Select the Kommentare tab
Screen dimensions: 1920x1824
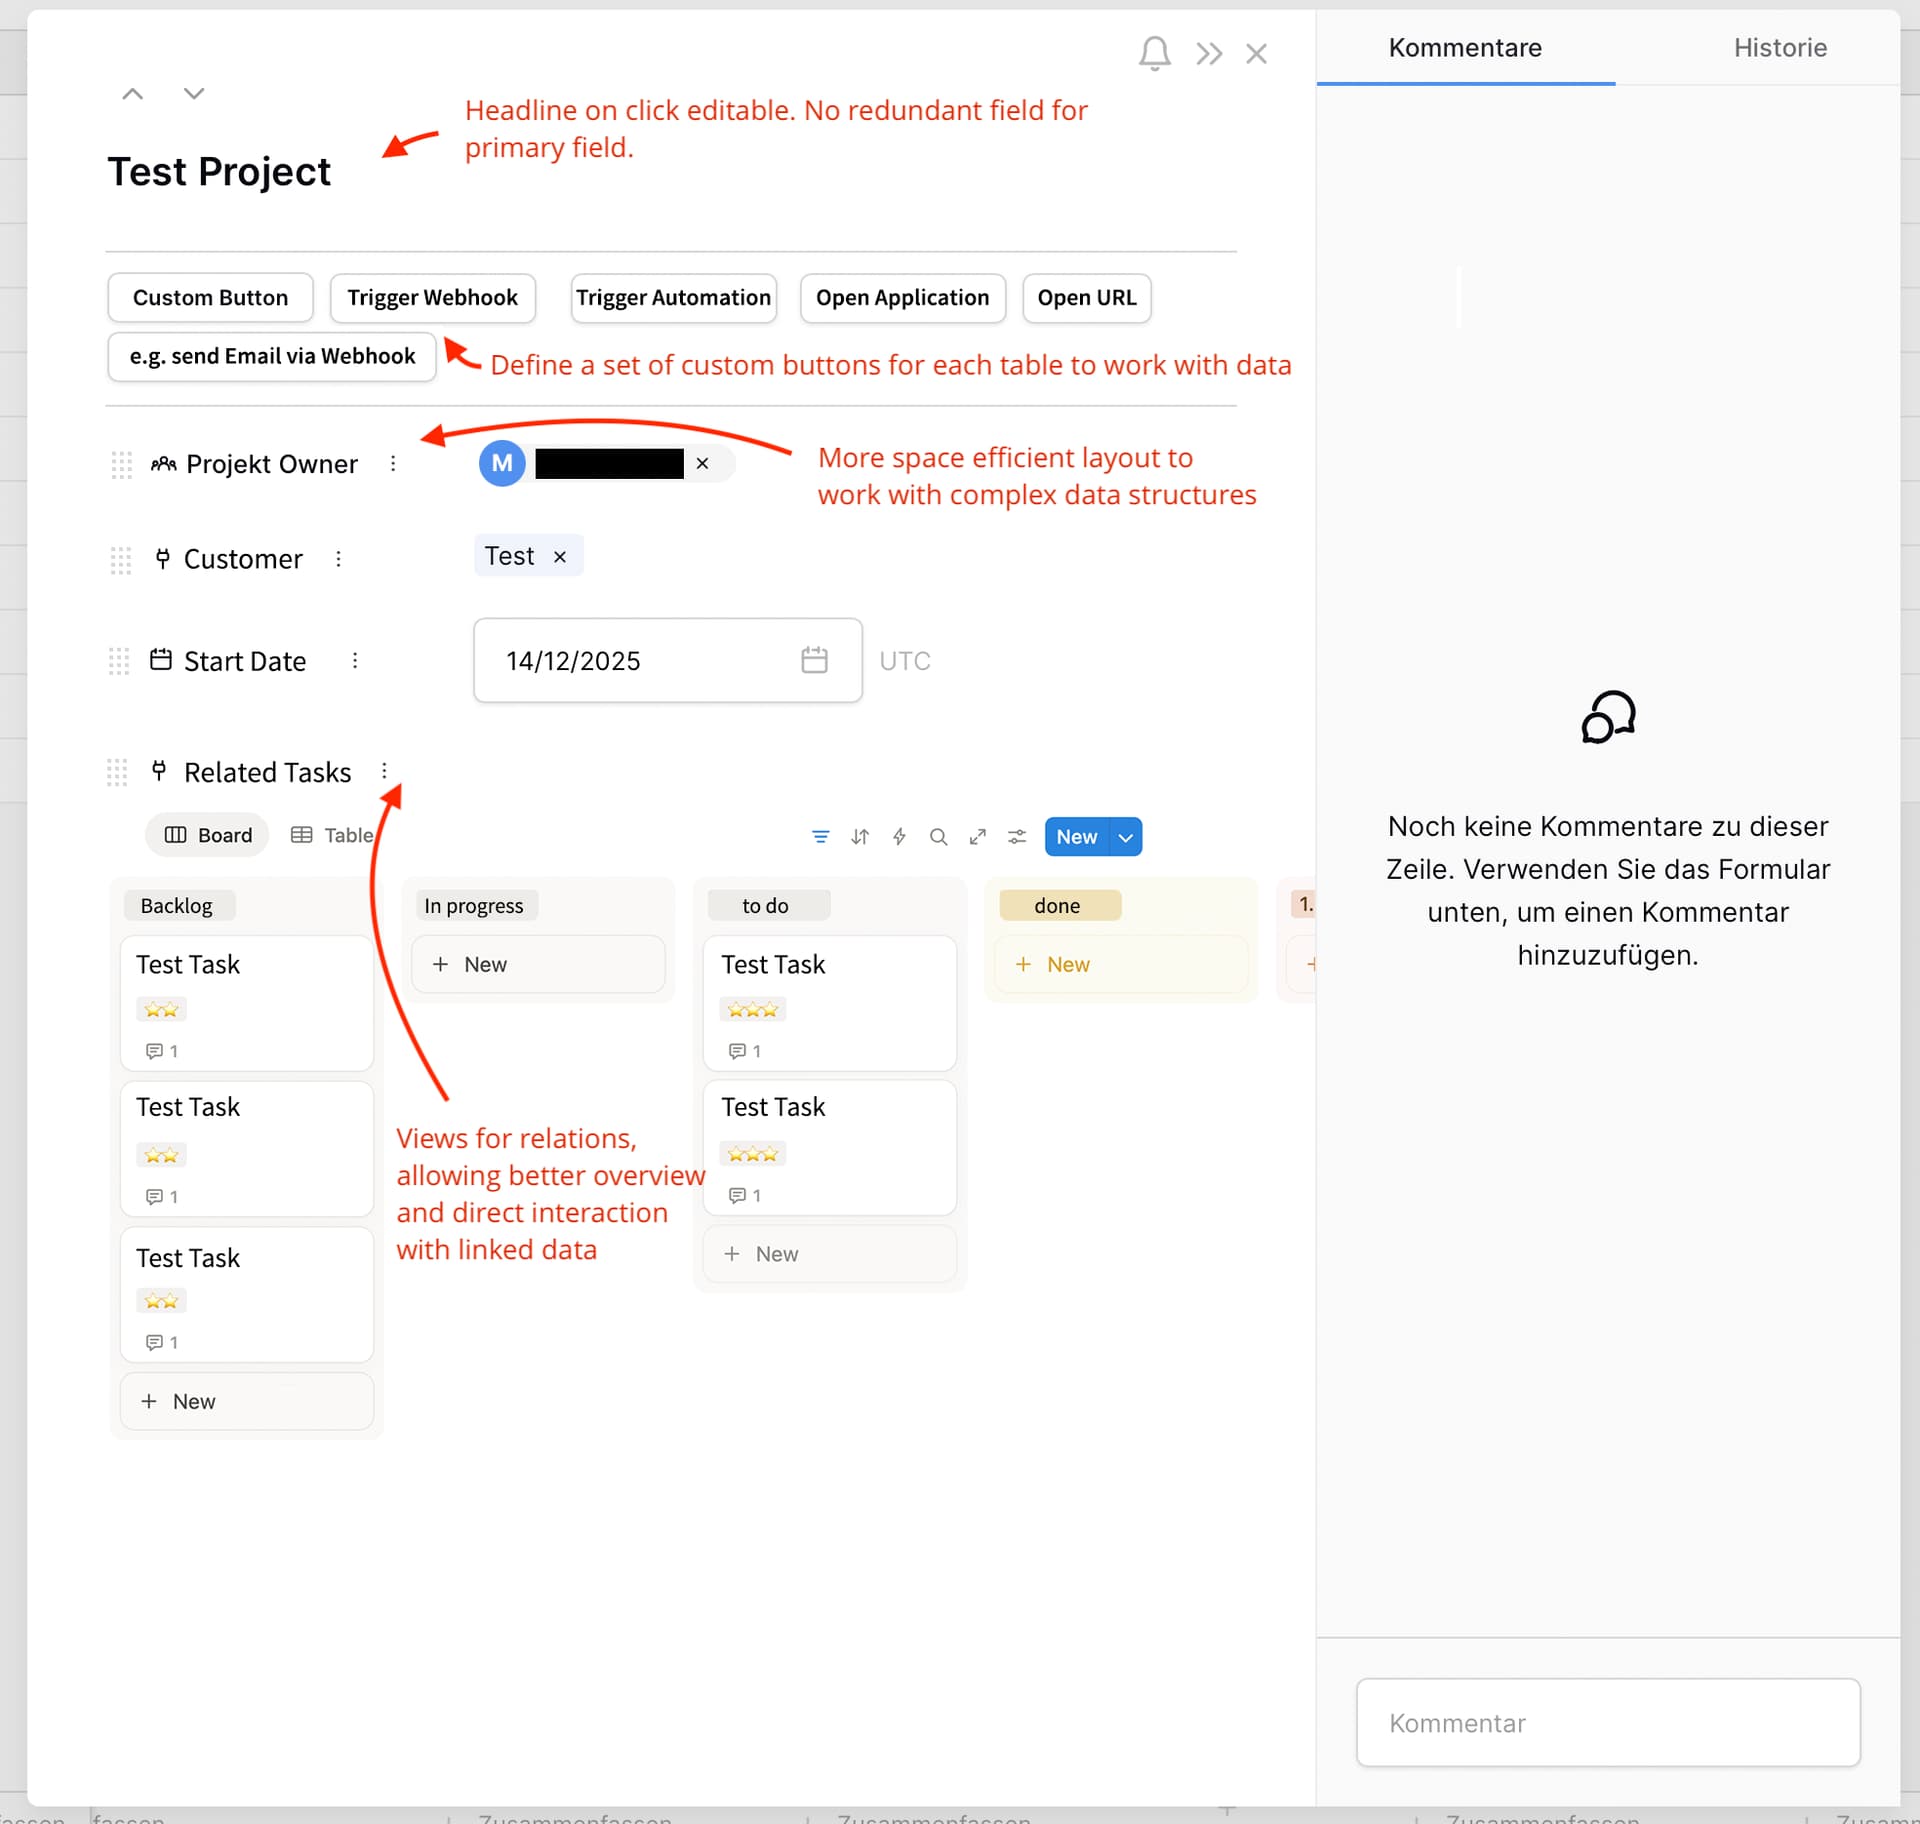(x=1464, y=48)
